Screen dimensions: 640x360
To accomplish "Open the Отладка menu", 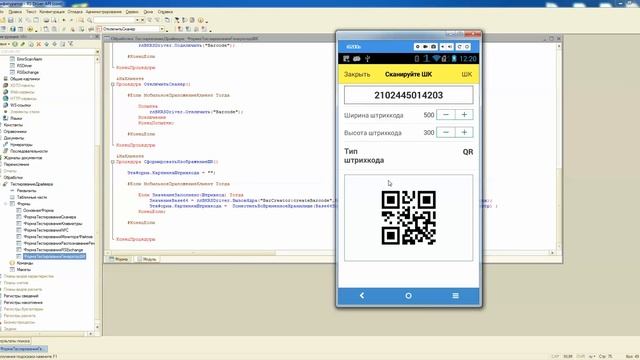I will pos(75,12).
